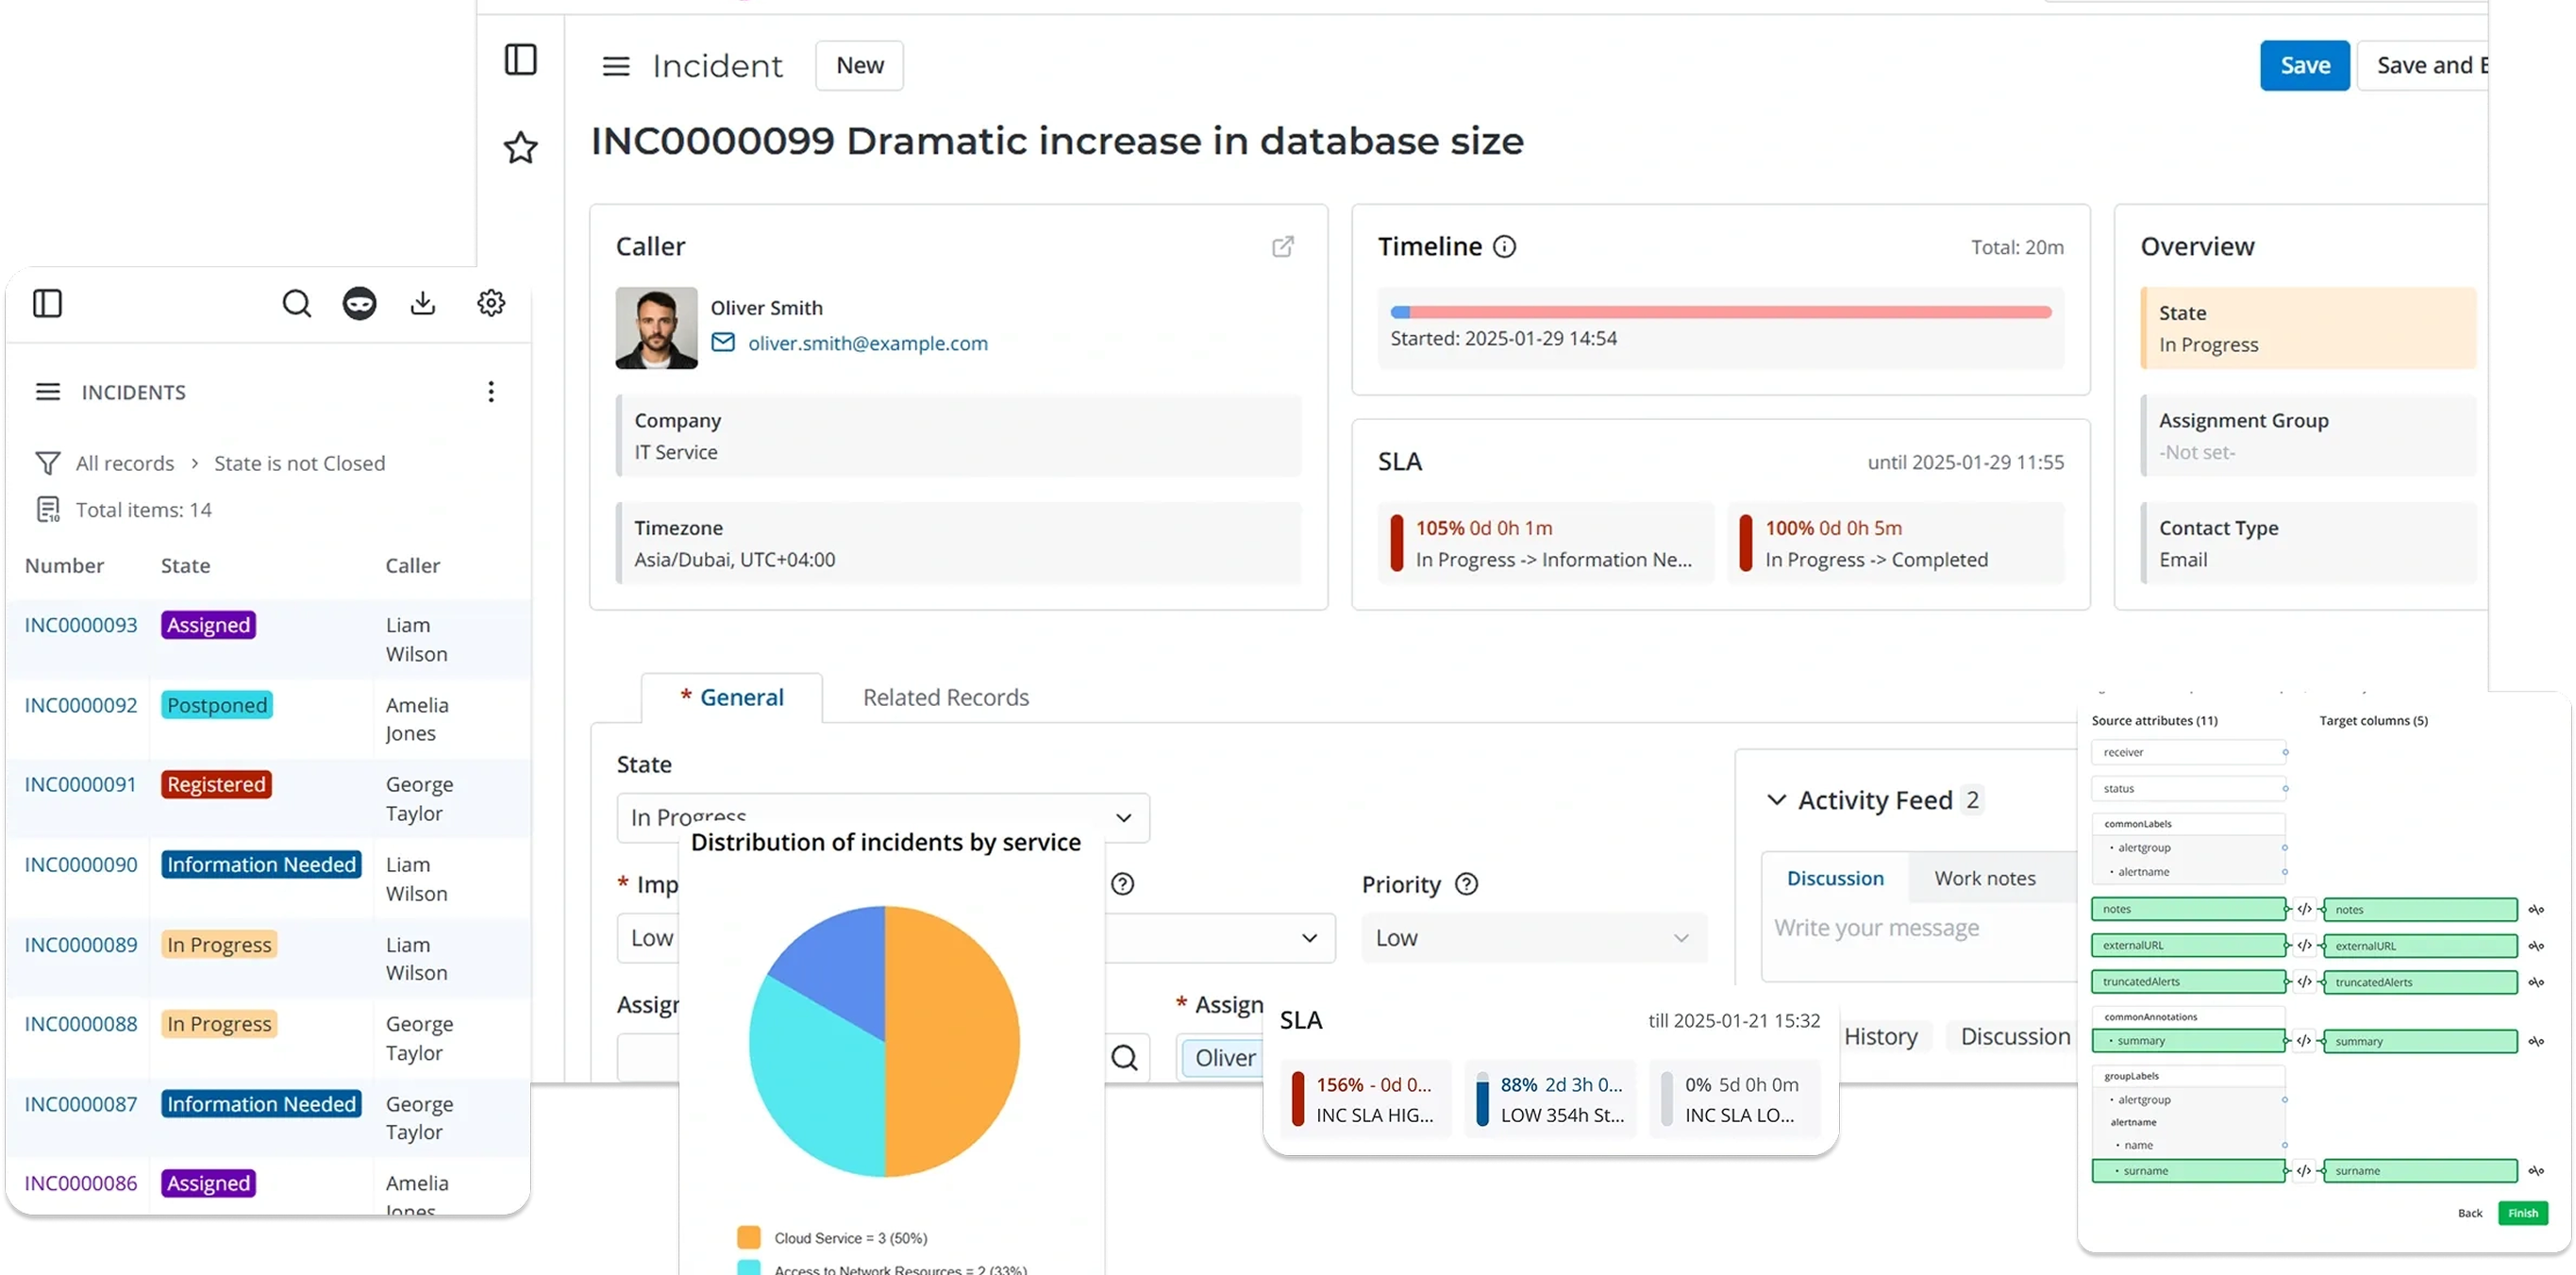2576x1275 pixels.
Task: Toggle the sidebar panel icon above the star
Action: 520,59
